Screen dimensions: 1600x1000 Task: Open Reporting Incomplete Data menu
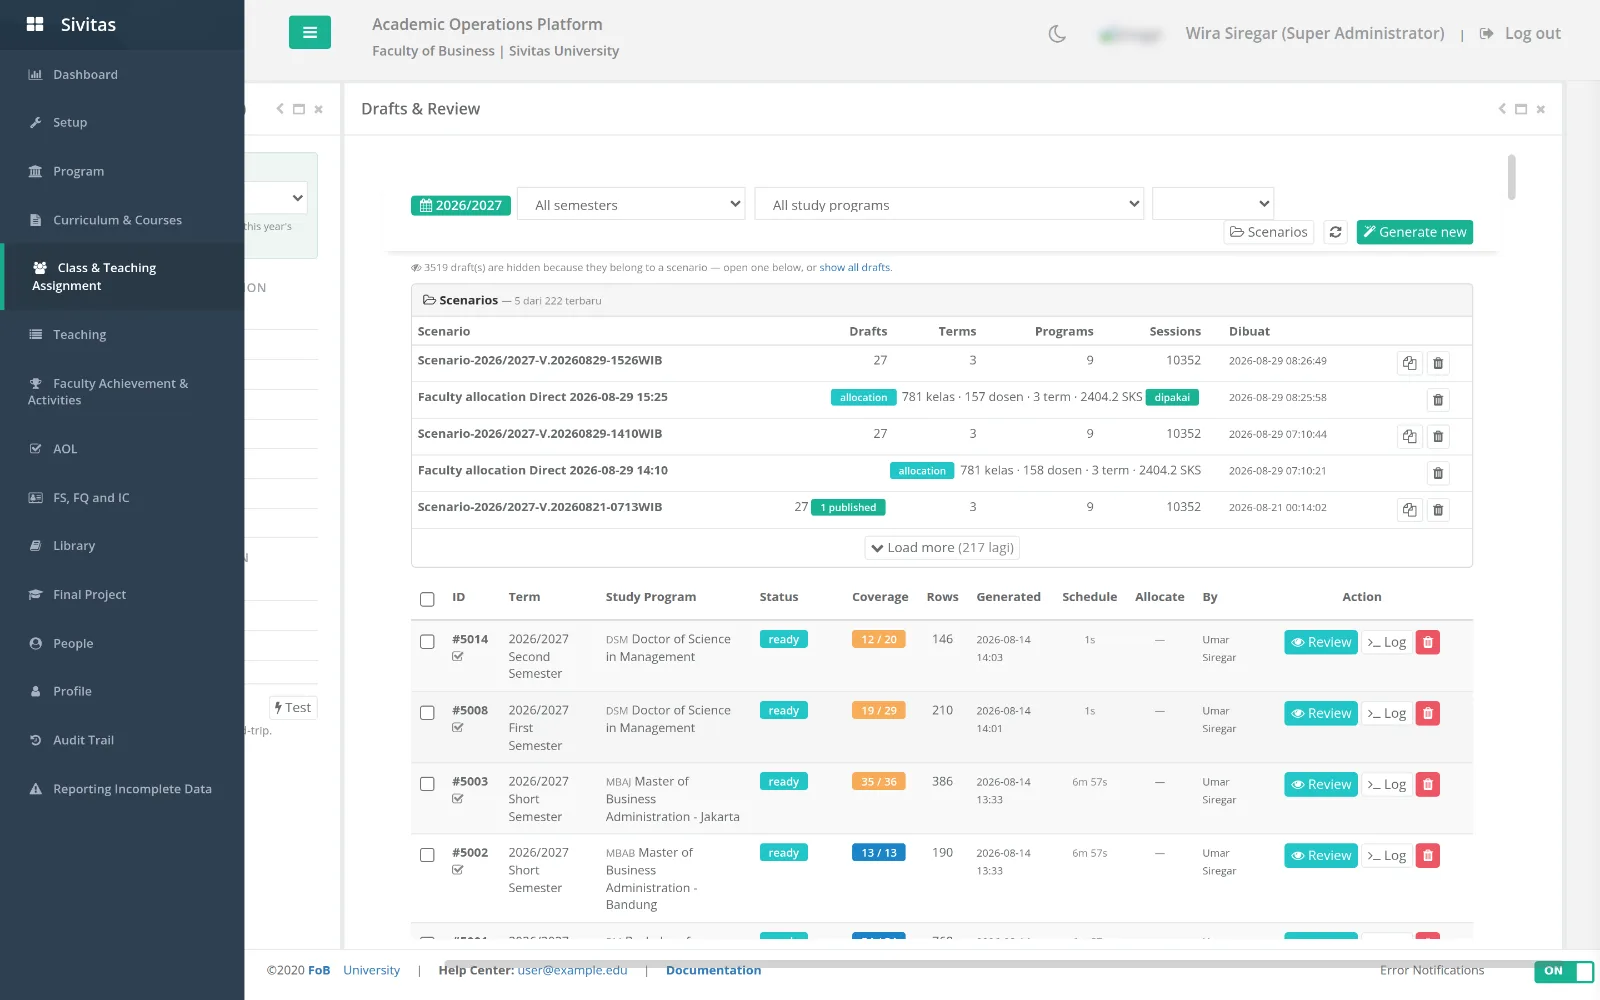click(122, 789)
